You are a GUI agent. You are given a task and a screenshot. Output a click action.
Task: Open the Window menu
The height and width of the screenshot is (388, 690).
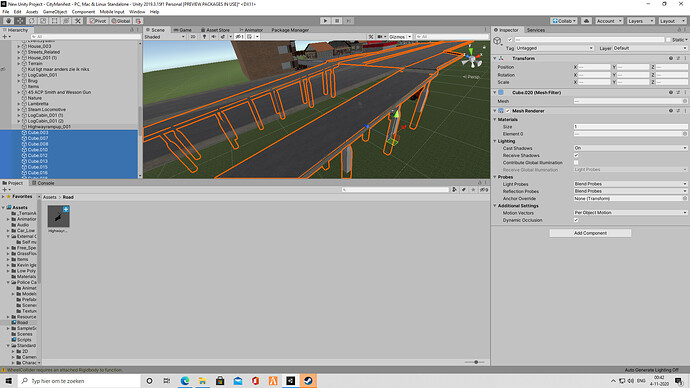[x=137, y=12]
